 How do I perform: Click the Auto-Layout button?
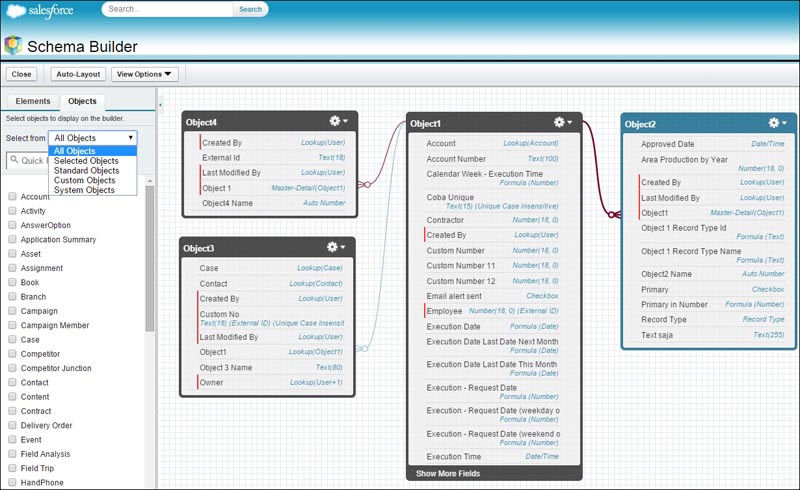click(78, 74)
